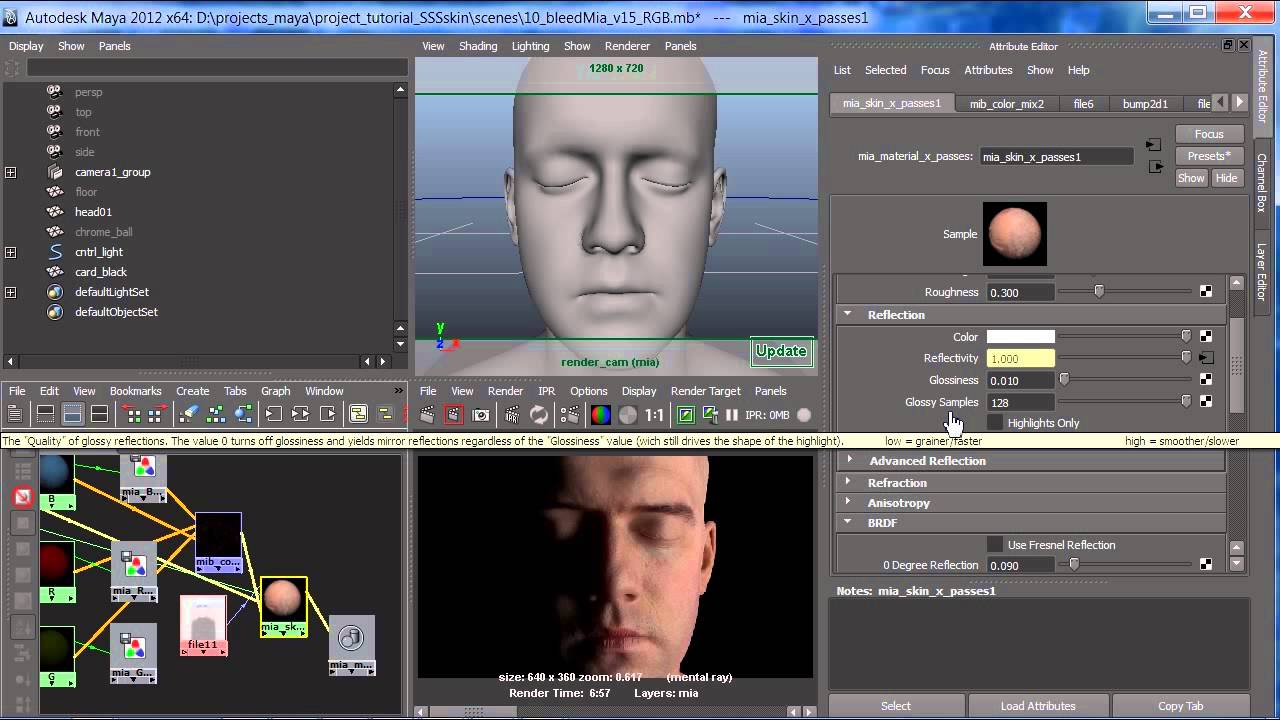
Task: Click the display alpha channel icon
Action: click(x=628, y=415)
